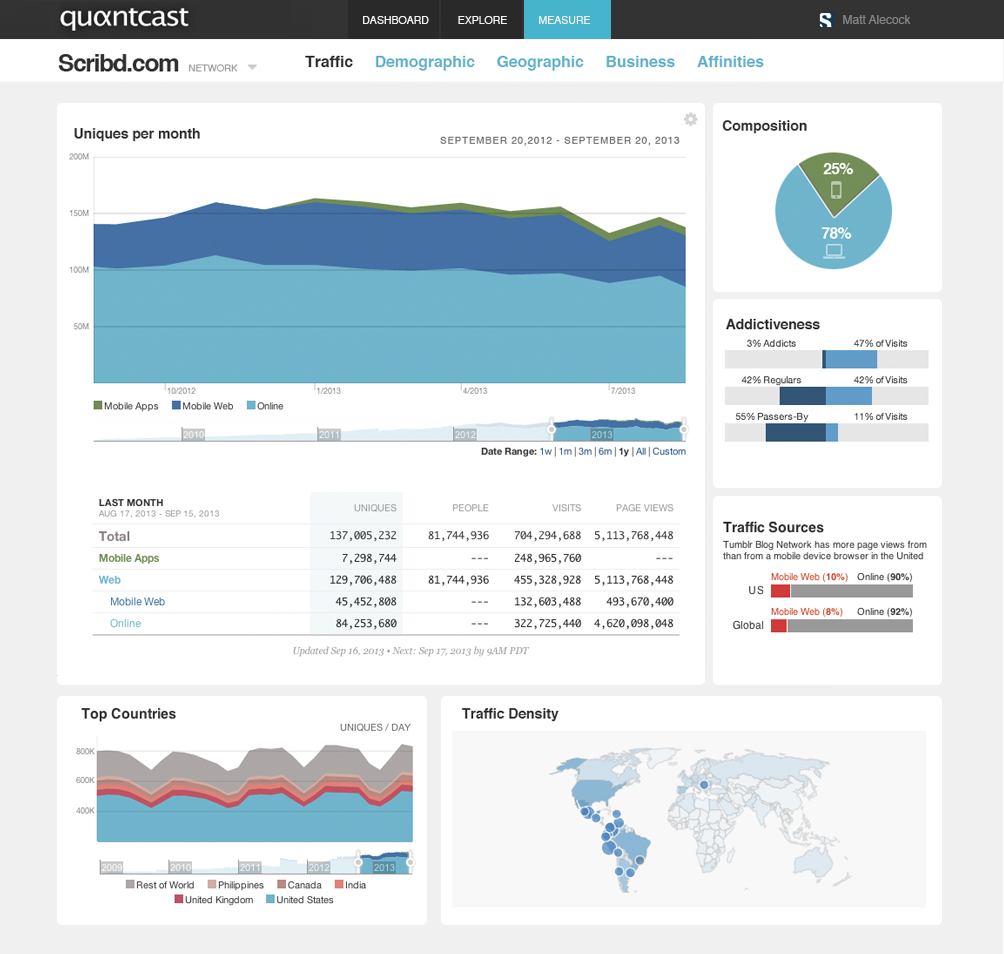Click the Web row link in table

[x=109, y=580]
